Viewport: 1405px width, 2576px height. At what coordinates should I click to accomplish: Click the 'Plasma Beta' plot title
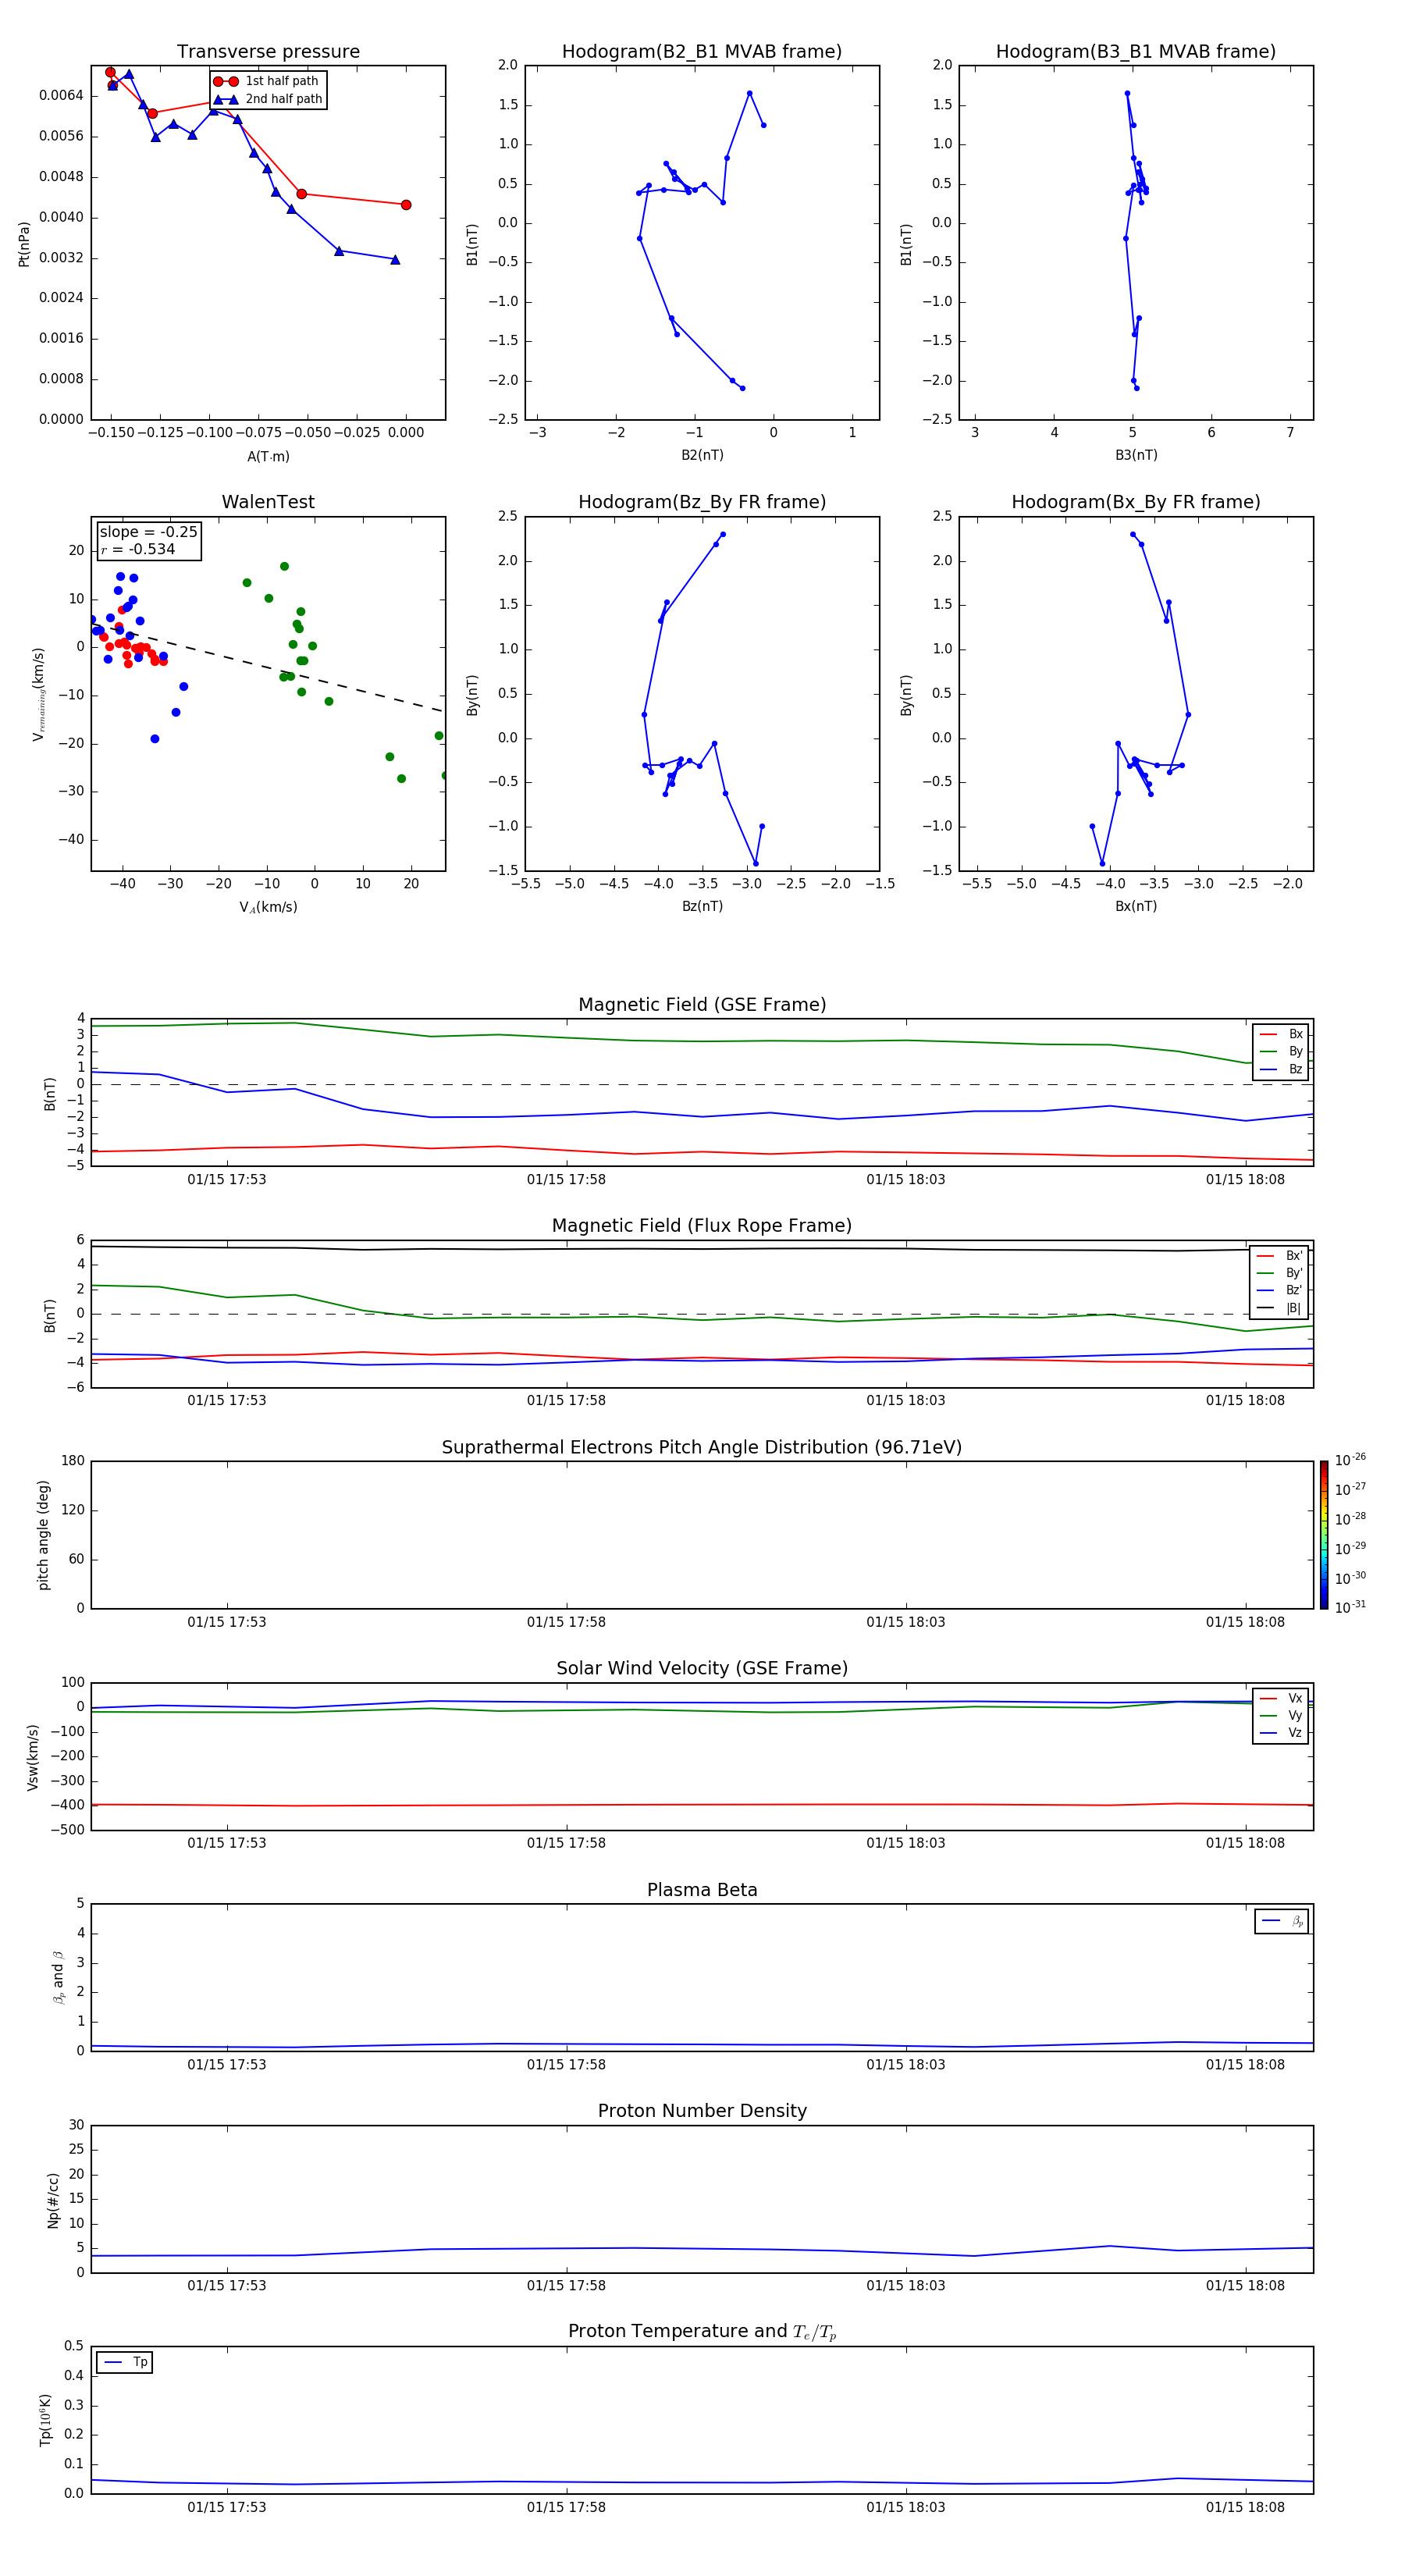(x=702, y=1890)
